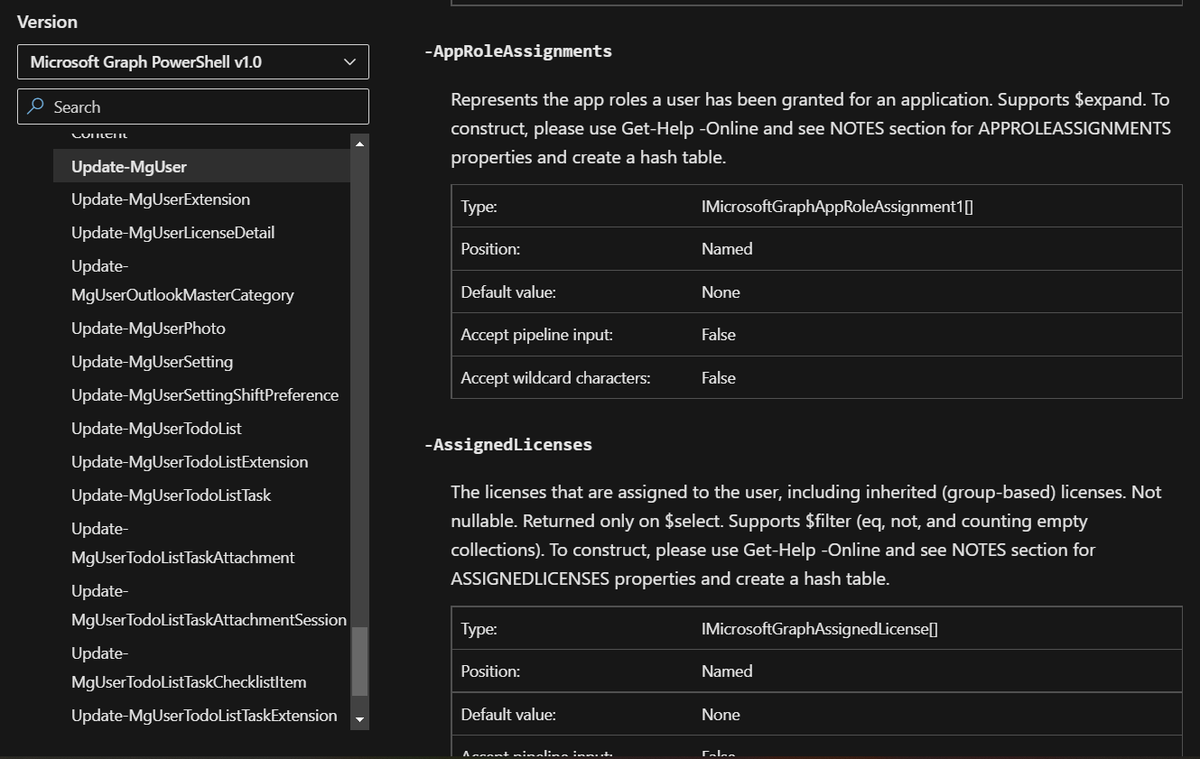Click the AppRoleAssignments description paragraph
The width and height of the screenshot is (1200, 759).
pyautogui.click(x=811, y=128)
